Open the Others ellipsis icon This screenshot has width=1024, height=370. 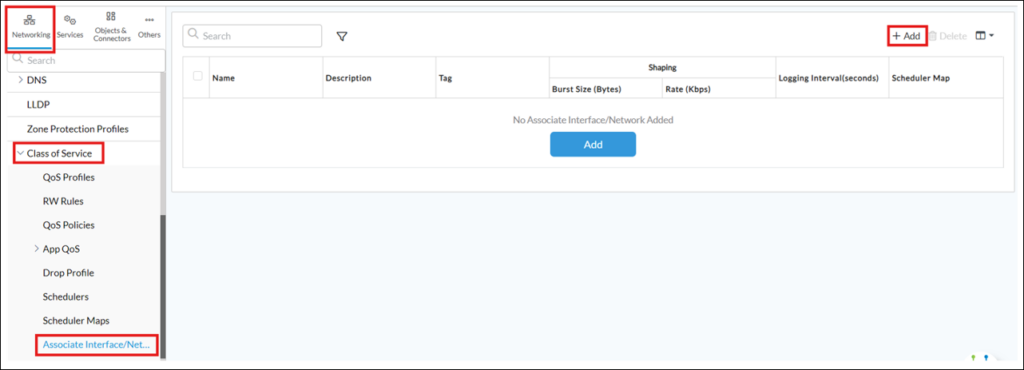150,20
